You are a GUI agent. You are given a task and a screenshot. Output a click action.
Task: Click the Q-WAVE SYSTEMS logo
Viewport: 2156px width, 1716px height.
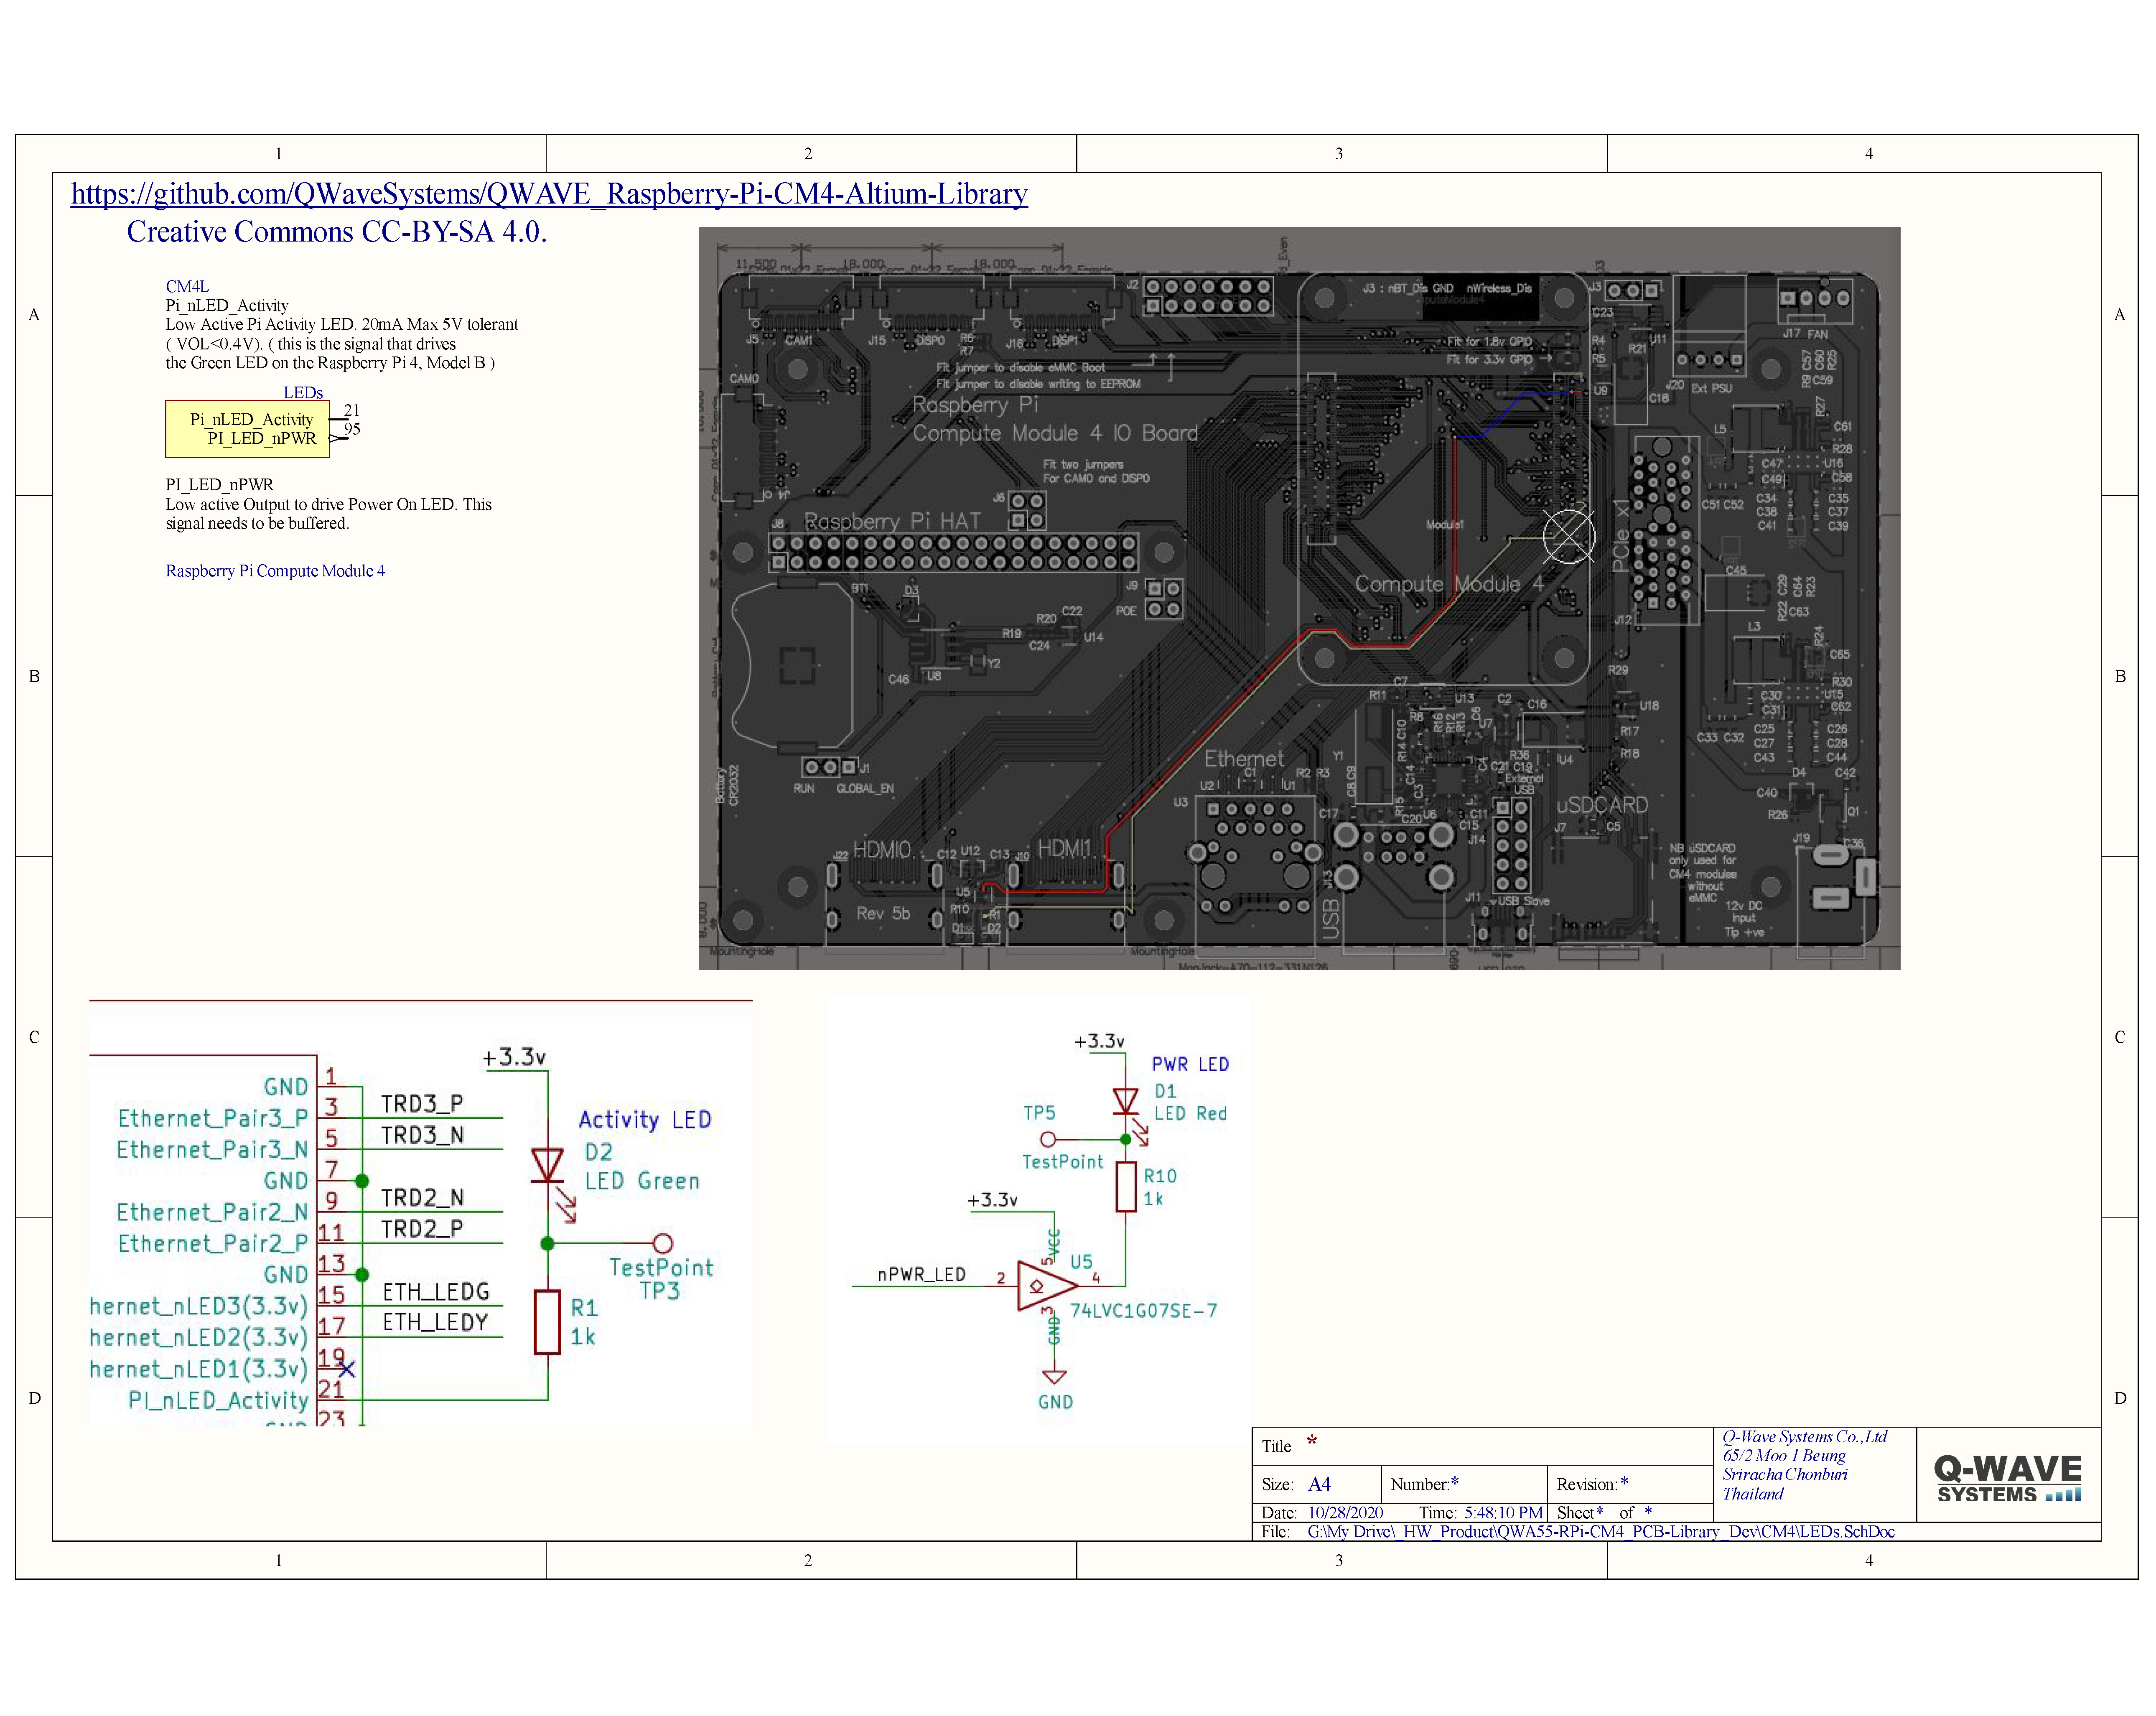tap(2008, 1478)
